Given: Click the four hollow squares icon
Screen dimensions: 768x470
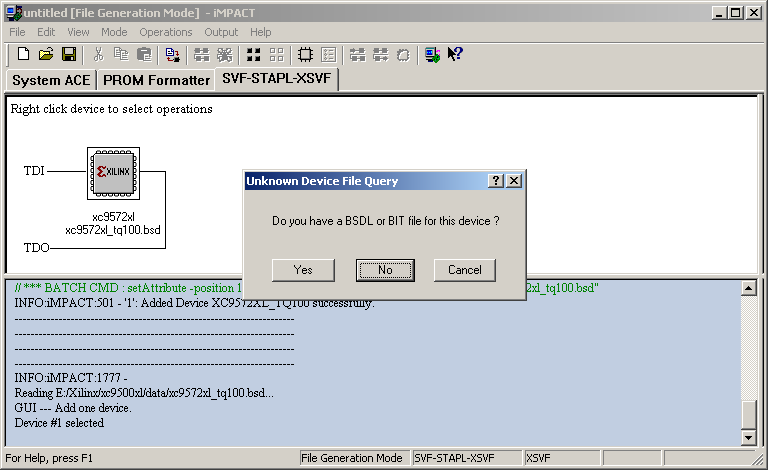Looking at the screenshot, I should [x=276, y=54].
